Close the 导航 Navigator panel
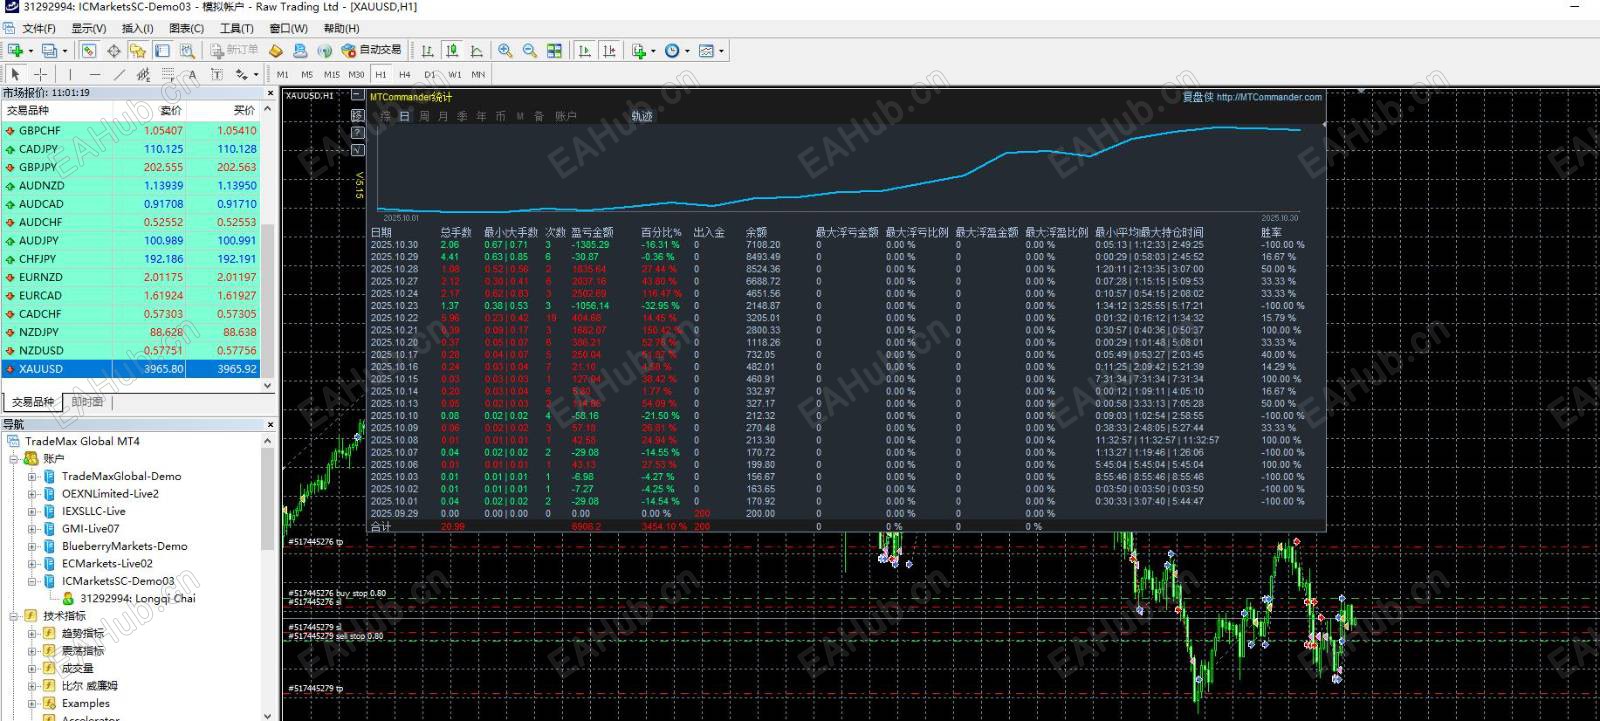Viewport: 1600px width, 721px height. coord(269,425)
